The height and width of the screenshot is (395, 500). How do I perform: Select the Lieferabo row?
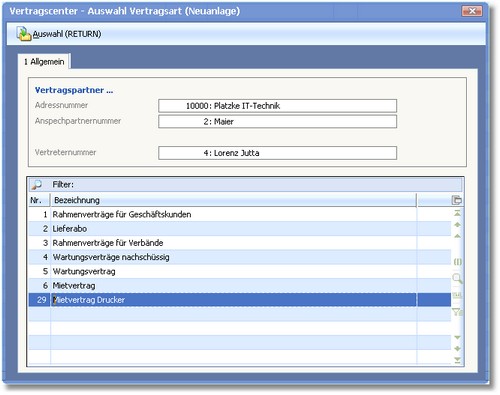click(240, 229)
